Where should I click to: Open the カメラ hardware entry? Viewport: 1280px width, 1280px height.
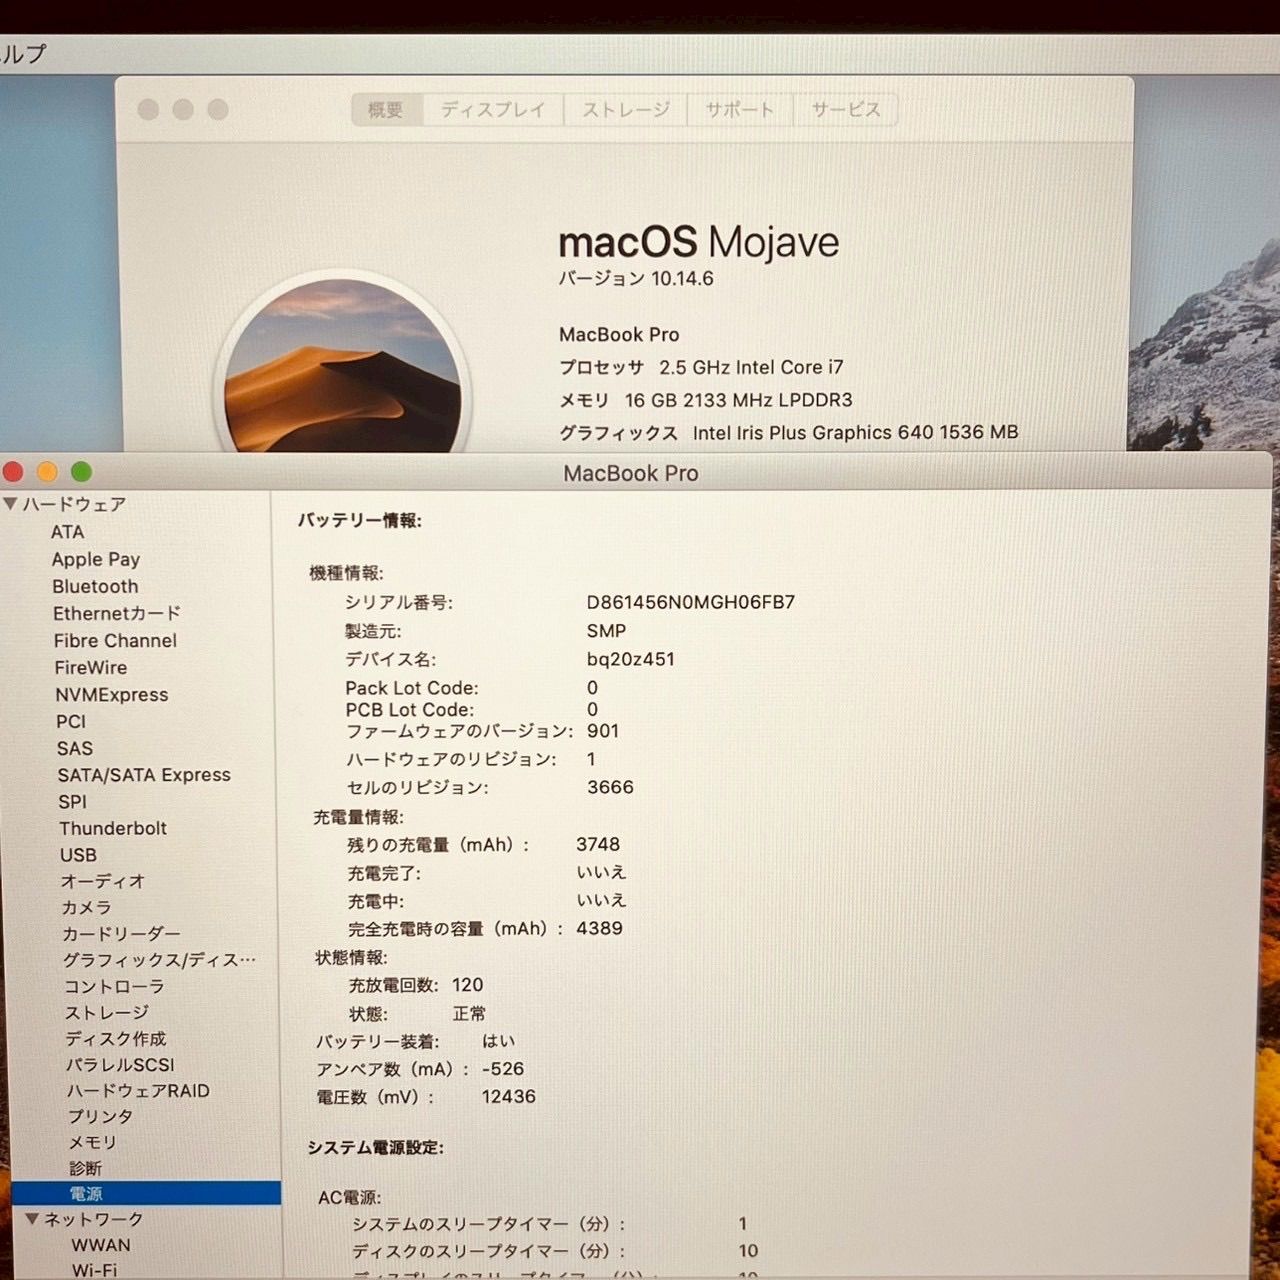(x=87, y=907)
